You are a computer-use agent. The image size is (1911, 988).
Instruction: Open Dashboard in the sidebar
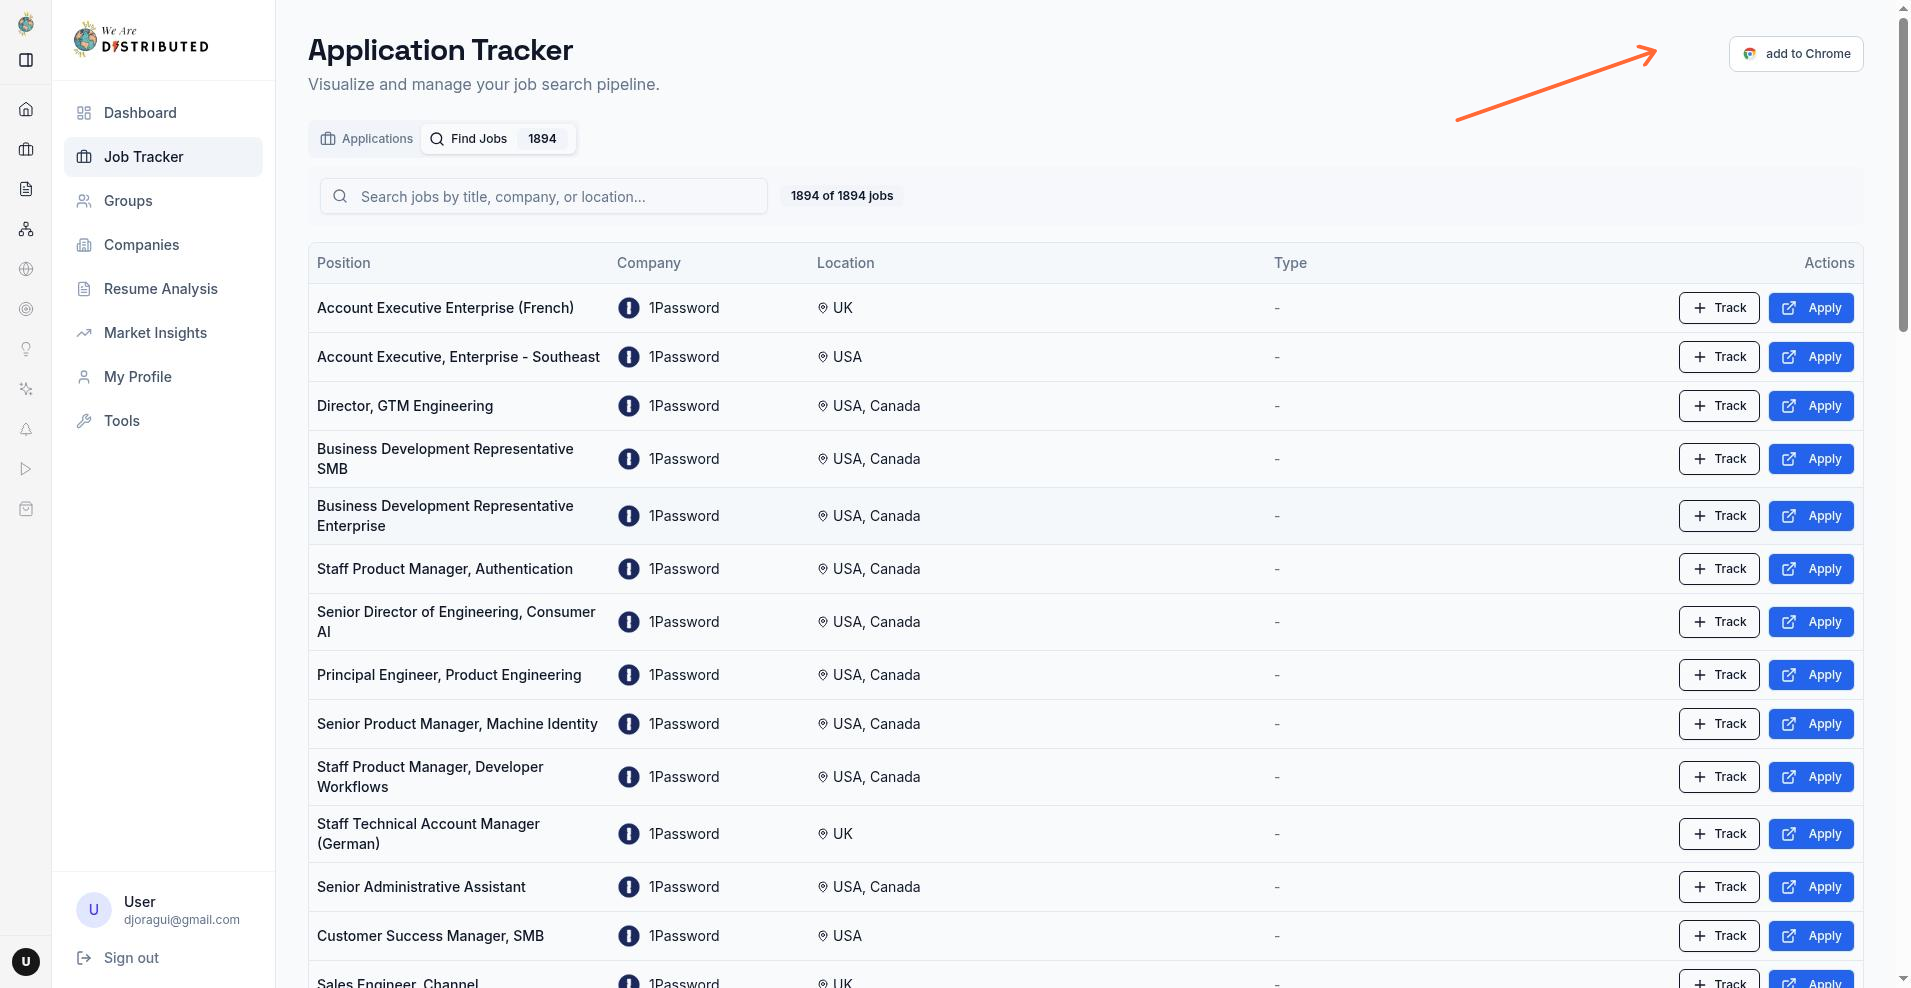coord(163,113)
